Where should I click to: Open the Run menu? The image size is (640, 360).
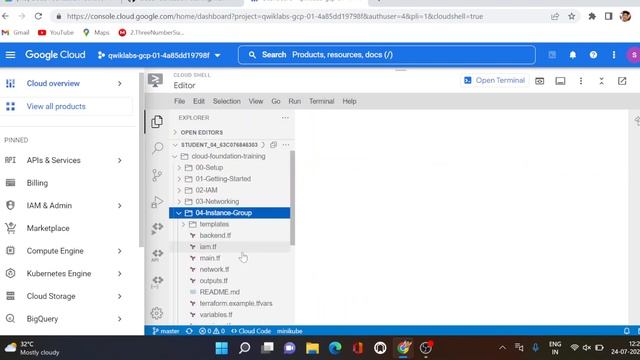click(294, 101)
